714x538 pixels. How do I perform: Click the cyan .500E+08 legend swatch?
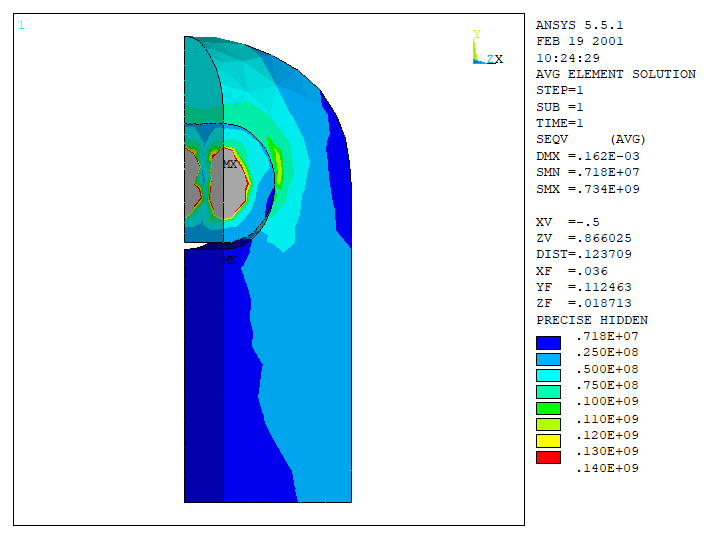pyautogui.click(x=548, y=375)
